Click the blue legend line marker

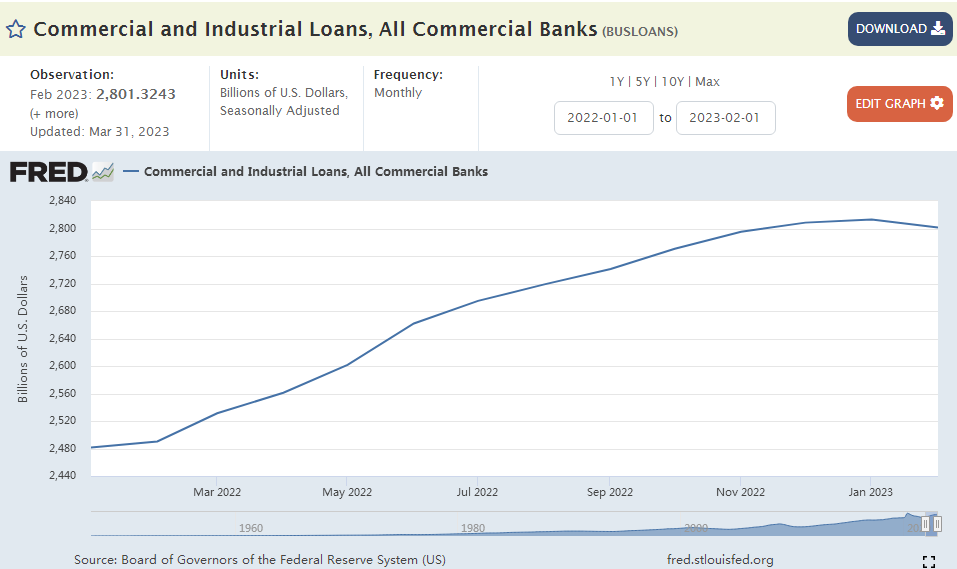pyautogui.click(x=131, y=172)
